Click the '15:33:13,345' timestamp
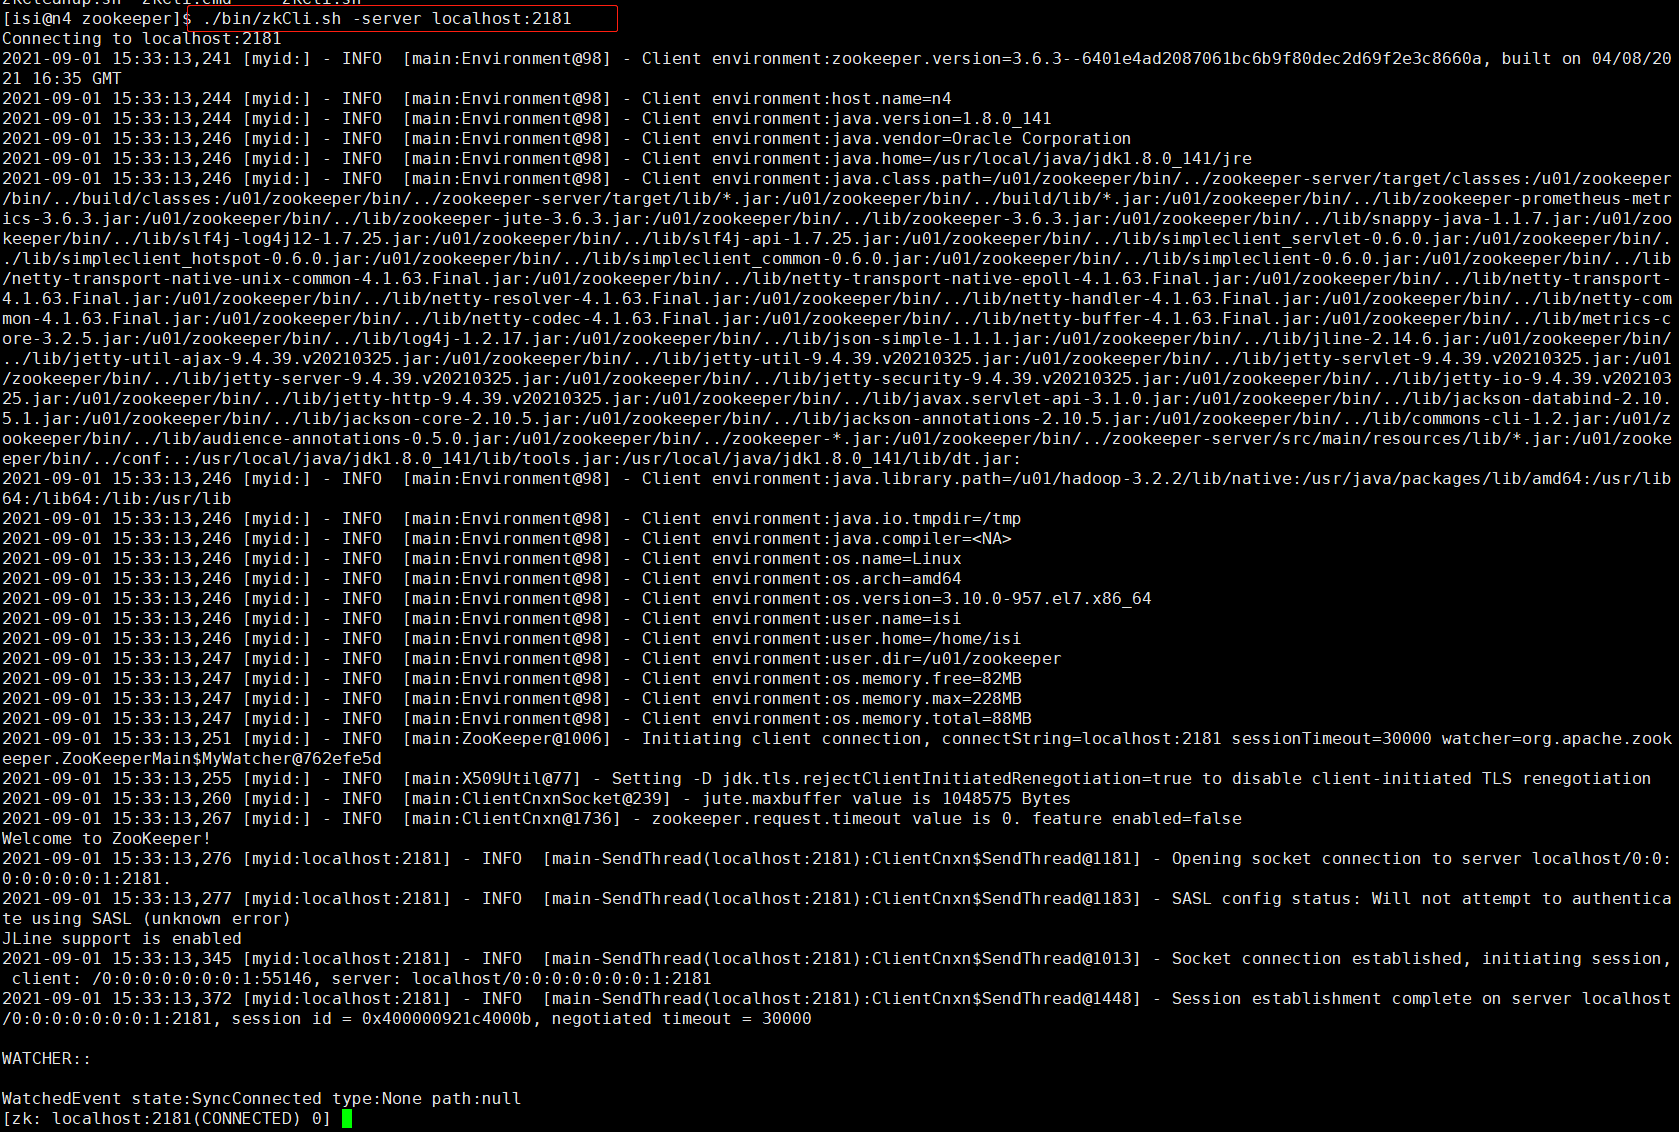This screenshot has height=1132, width=1679. coord(172,958)
